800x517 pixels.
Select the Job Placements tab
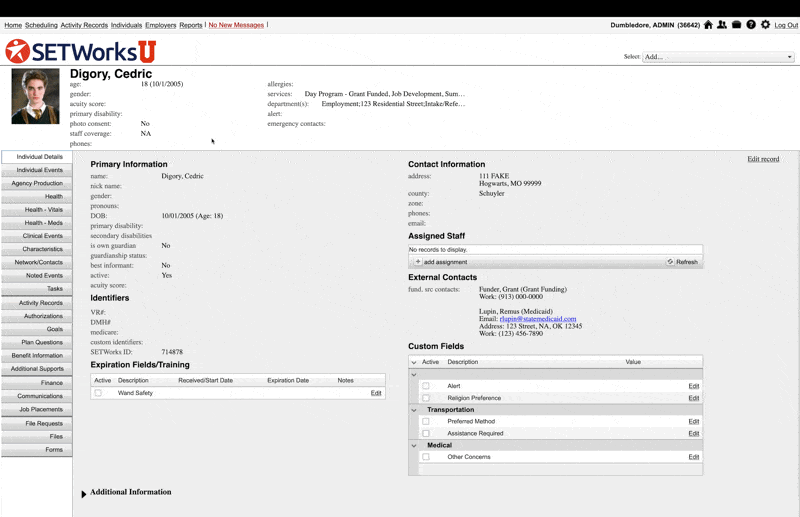(x=37, y=409)
